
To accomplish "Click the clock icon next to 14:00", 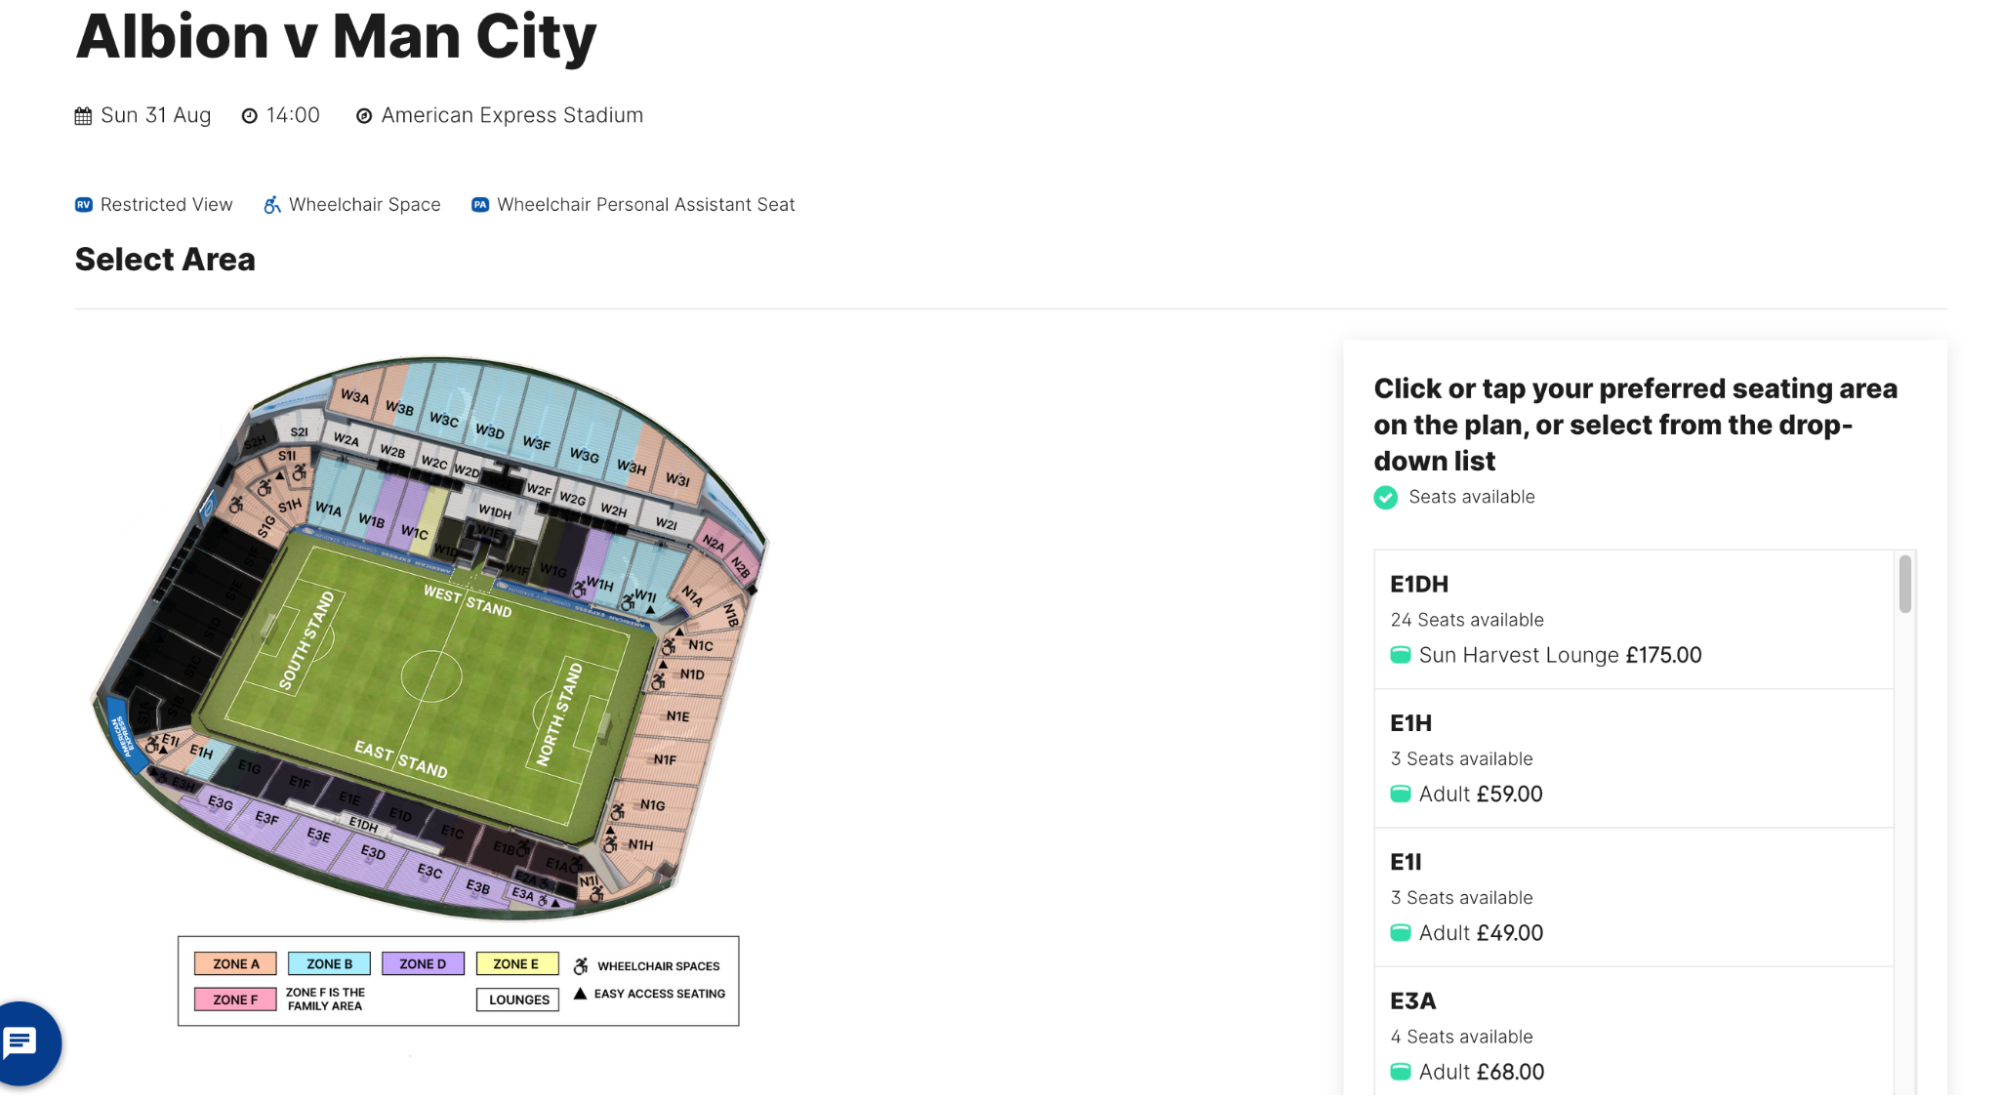I will pos(249,115).
